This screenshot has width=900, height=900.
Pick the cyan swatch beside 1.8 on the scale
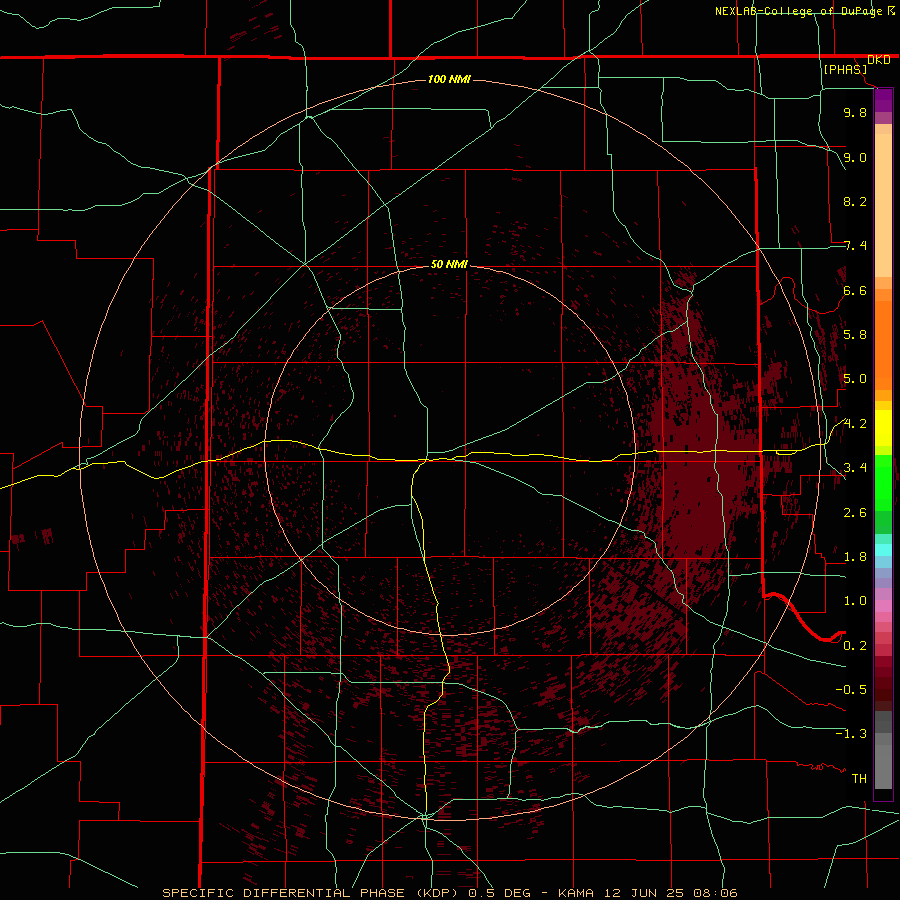tap(883, 550)
